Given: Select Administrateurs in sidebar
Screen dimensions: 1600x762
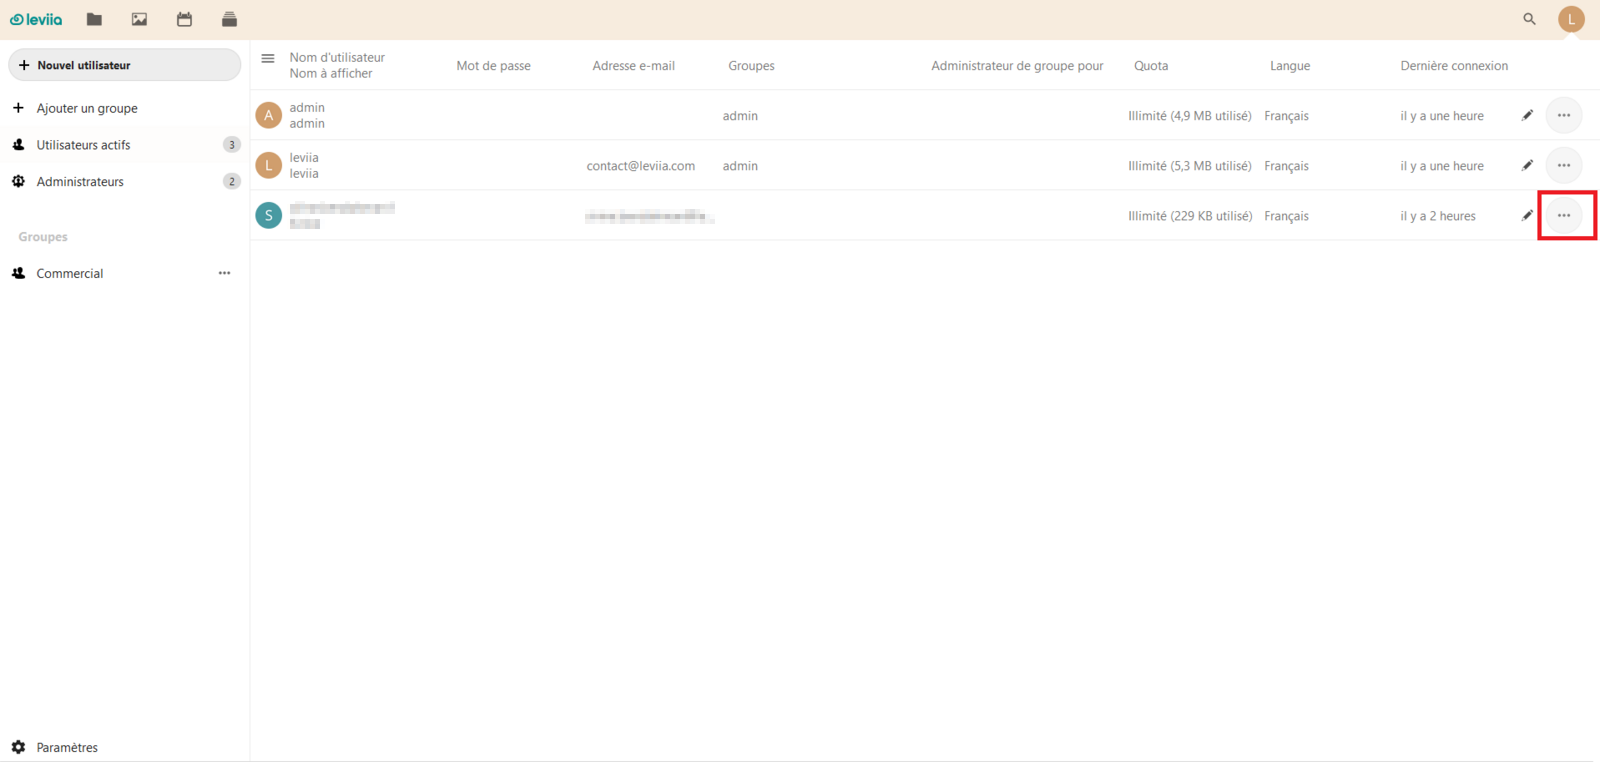Looking at the screenshot, I should [x=80, y=182].
